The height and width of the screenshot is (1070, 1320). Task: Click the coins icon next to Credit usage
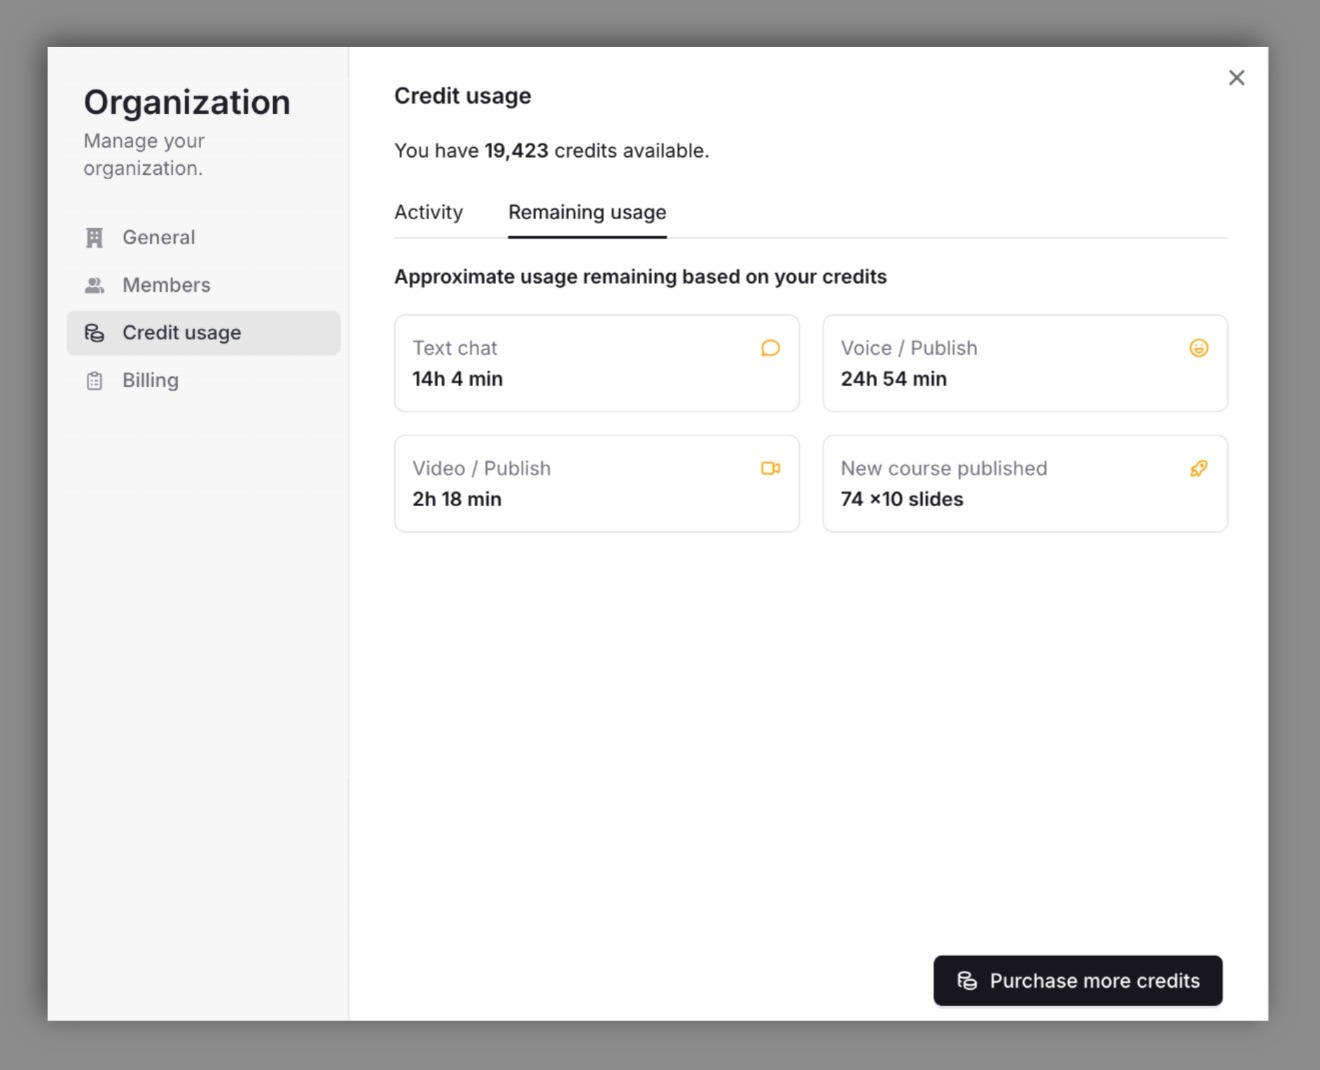tap(94, 332)
